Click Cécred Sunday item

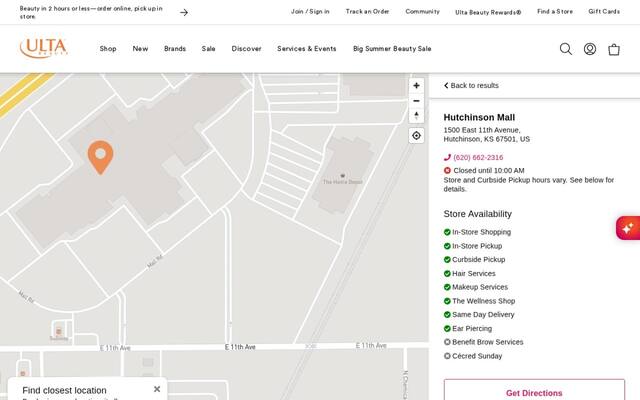[473, 356]
